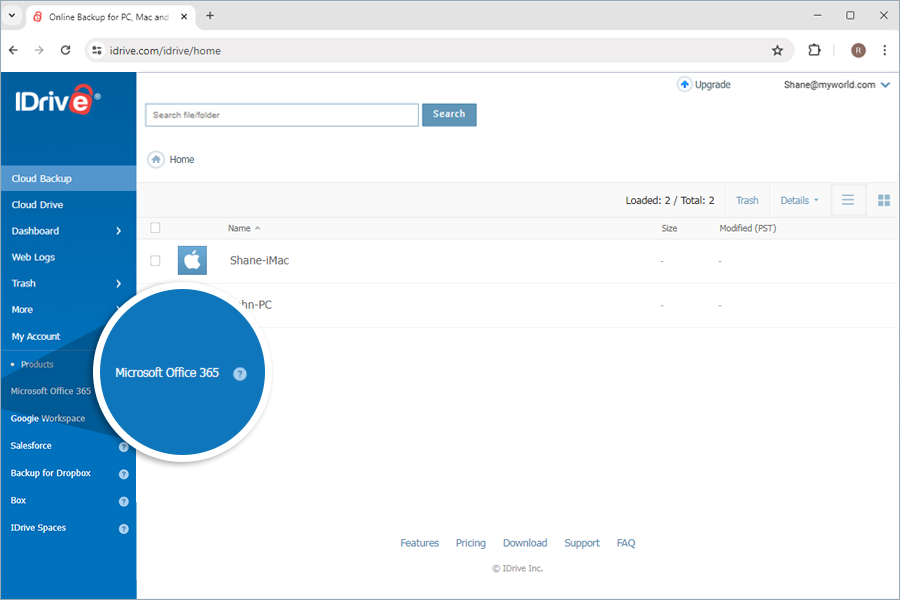Check the box for Shane-iMac
This screenshot has width=900, height=600.
(155, 261)
